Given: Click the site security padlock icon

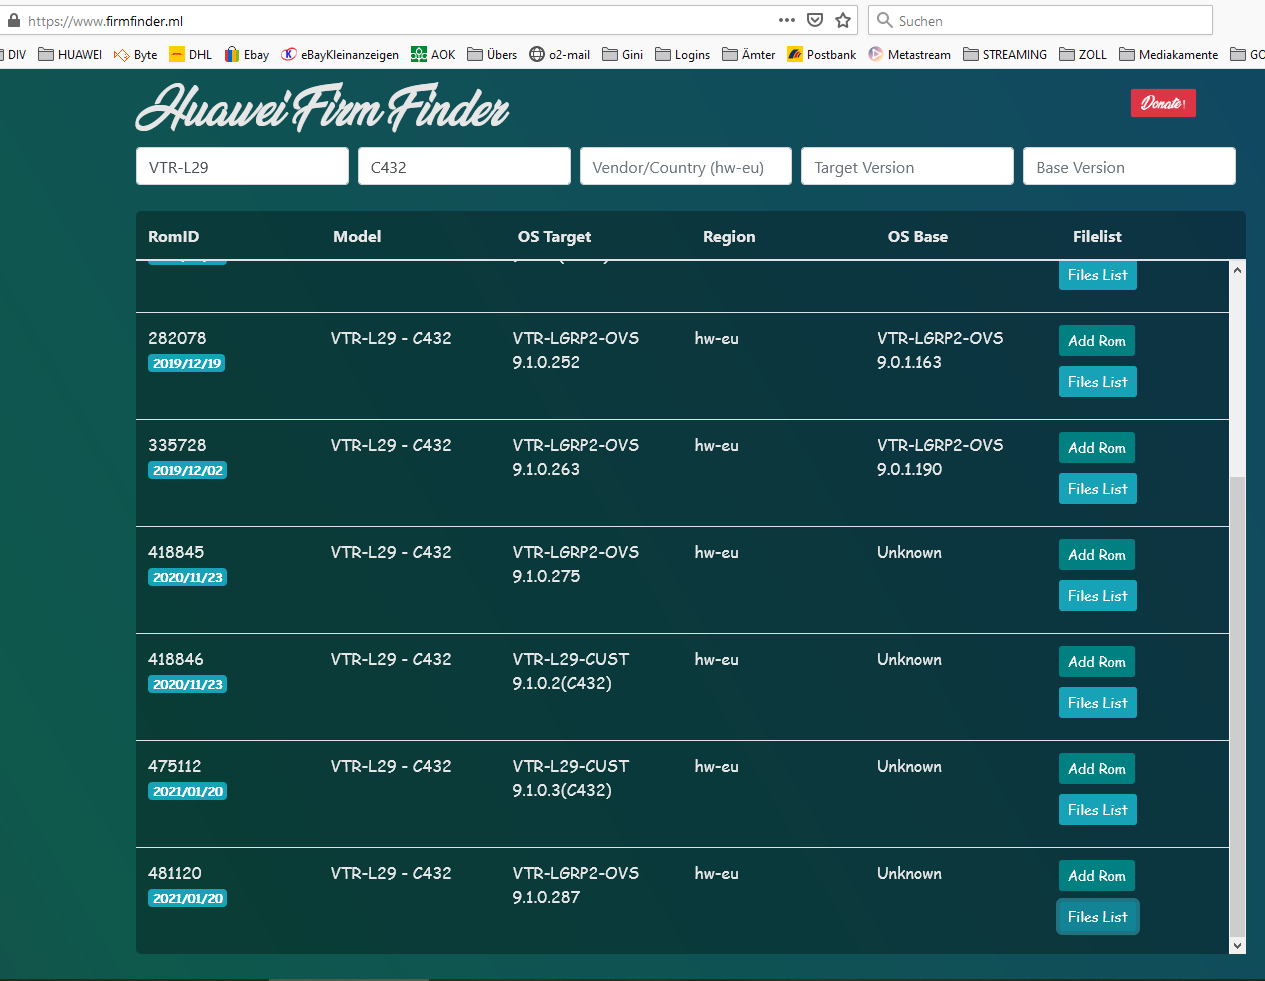Looking at the screenshot, I should [14, 20].
